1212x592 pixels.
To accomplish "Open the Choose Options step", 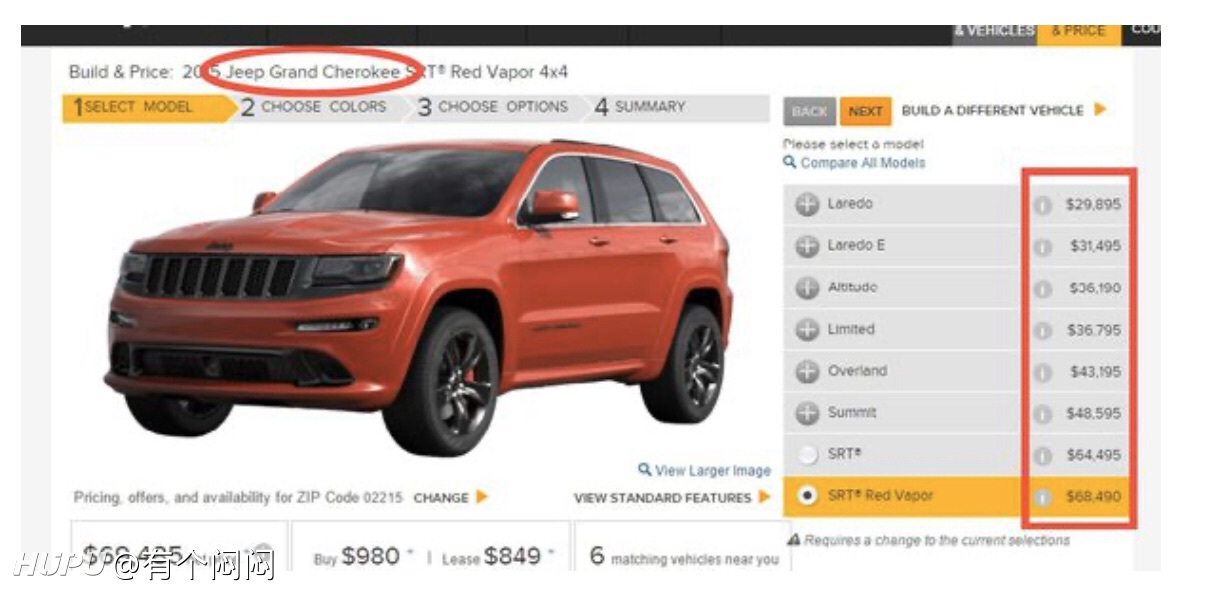I will [x=492, y=107].
